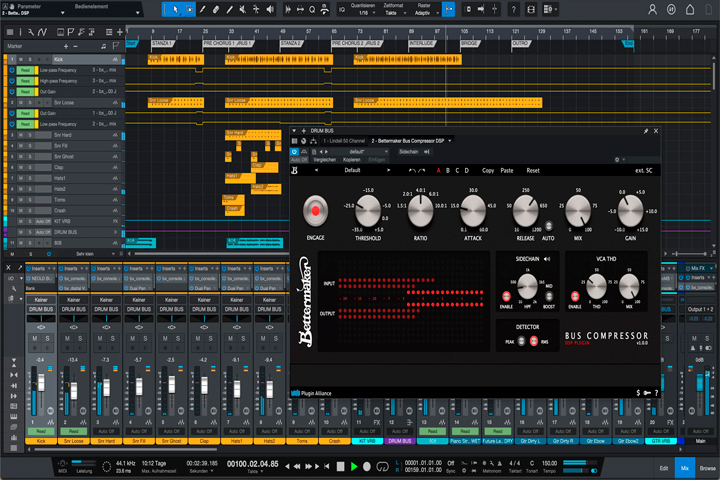
Task: Enable the sidechain HPF ENABLE button
Action: pos(506,296)
